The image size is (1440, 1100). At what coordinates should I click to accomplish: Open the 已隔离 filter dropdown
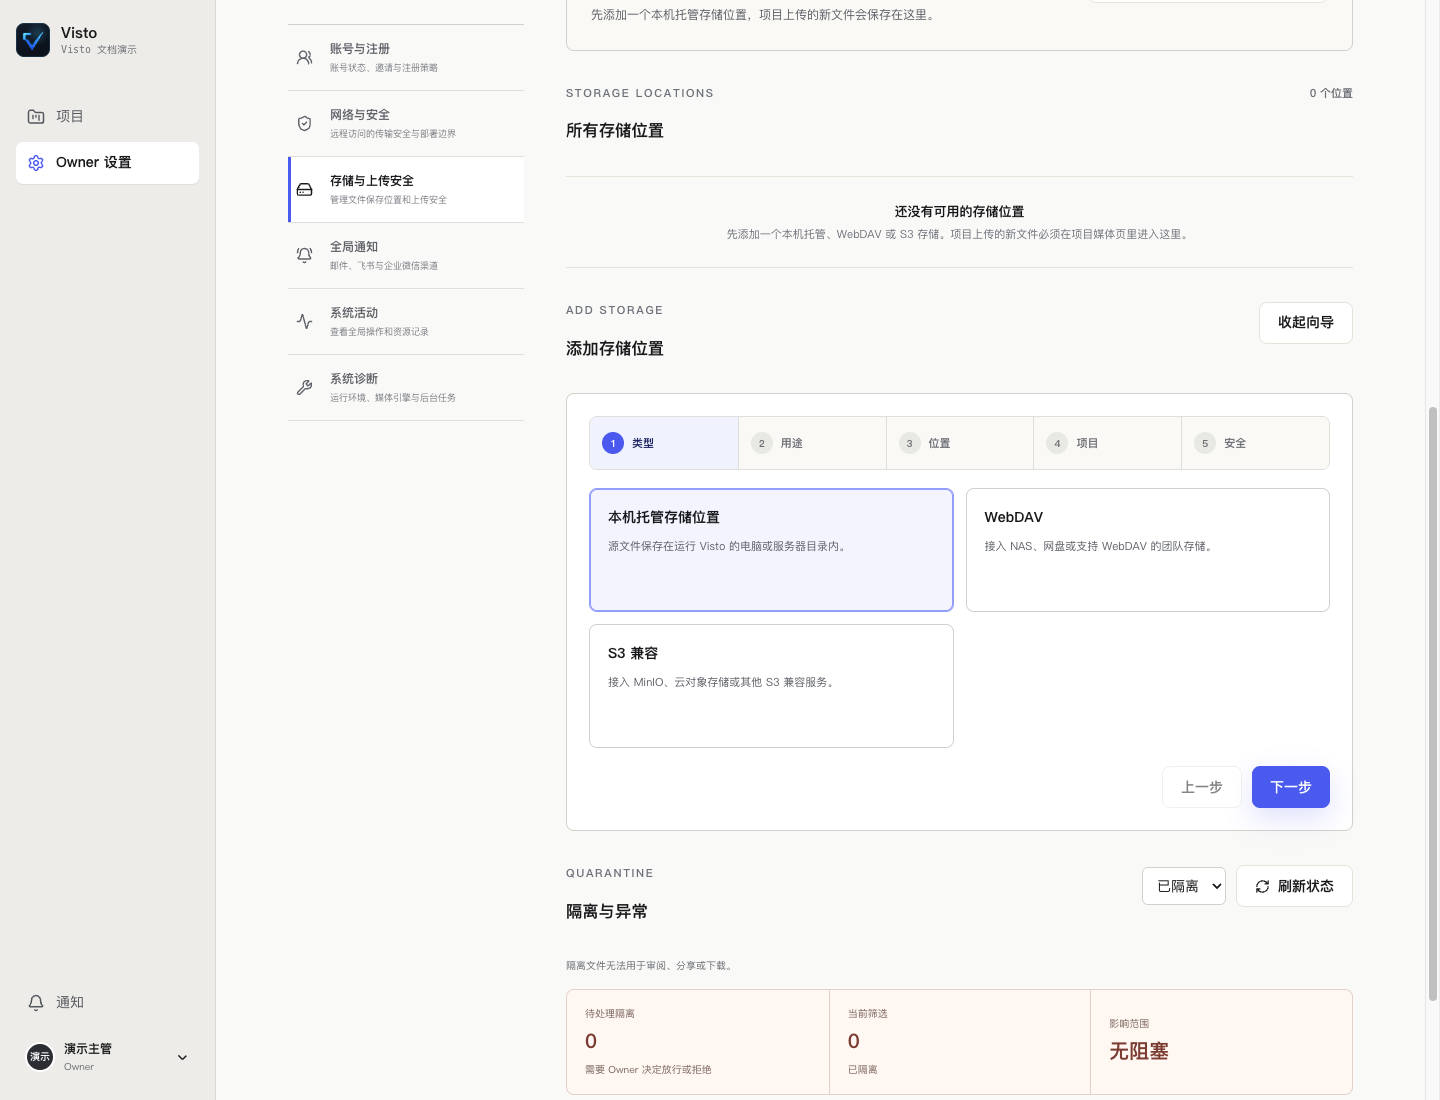1184,886
